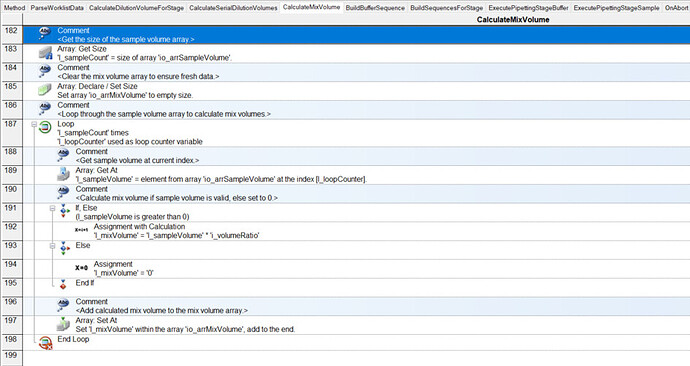Collapse the If, Else block on line 191

[x=52, y=209]
